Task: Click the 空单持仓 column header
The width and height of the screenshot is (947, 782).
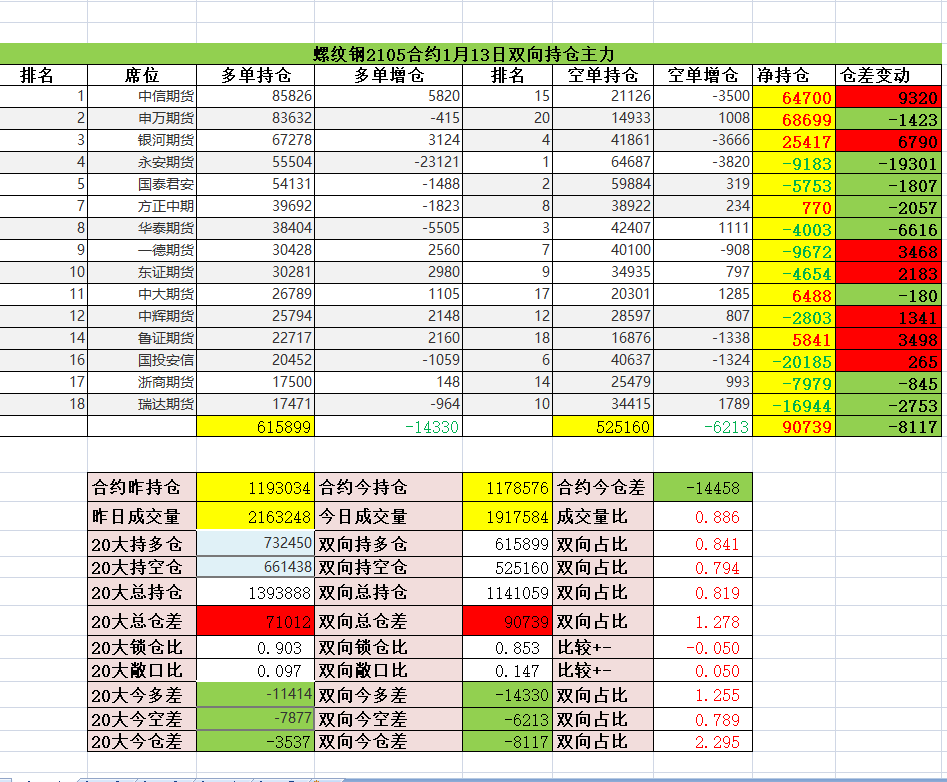Action: (603, 75)
